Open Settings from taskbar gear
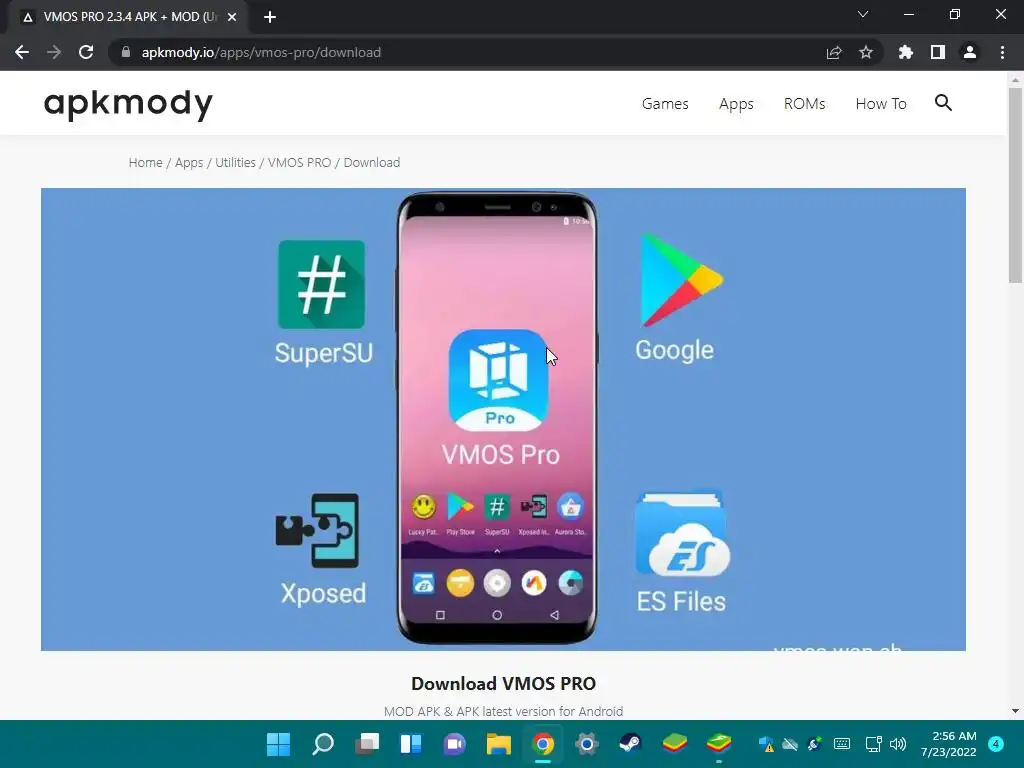The width and height of the screenshot is (1024, 768). (586, 744)
